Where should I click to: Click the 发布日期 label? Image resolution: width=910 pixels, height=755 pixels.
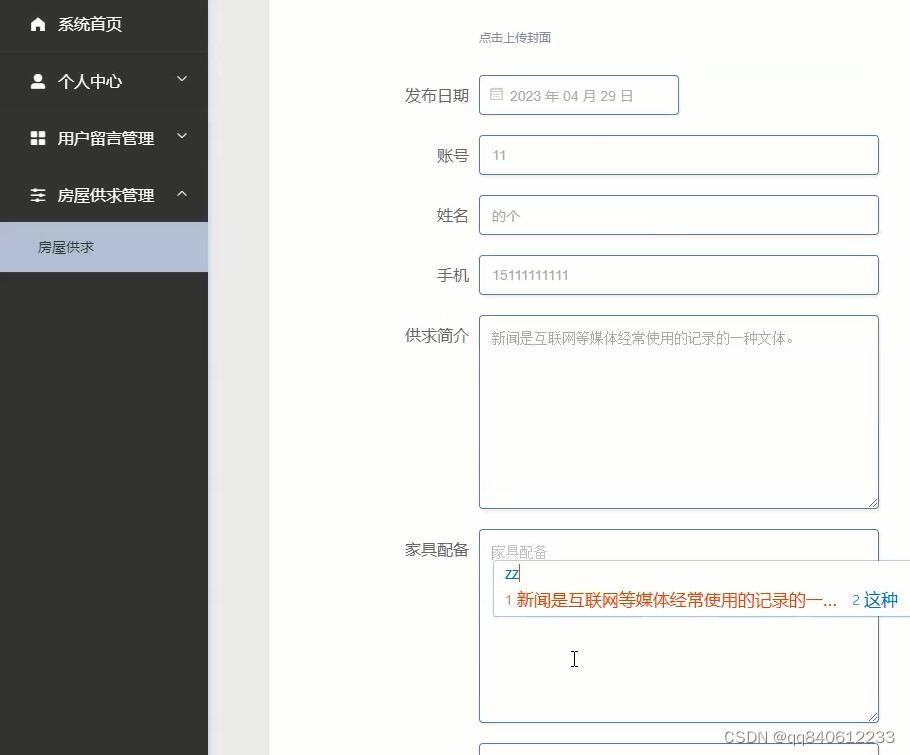coord(436,96)
